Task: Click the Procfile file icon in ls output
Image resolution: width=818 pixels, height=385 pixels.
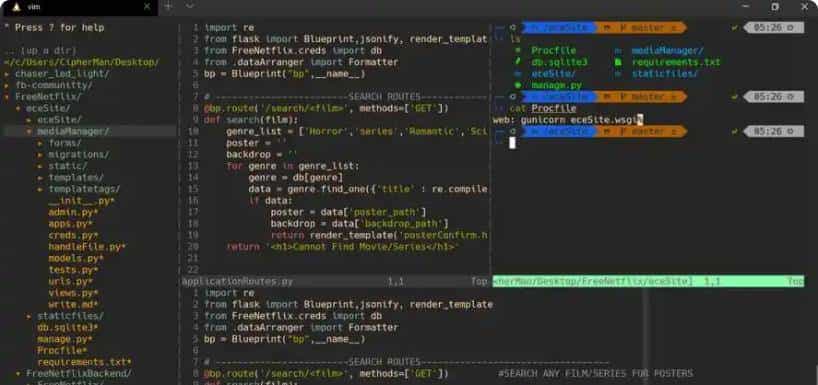Action: tap(518, 51)
